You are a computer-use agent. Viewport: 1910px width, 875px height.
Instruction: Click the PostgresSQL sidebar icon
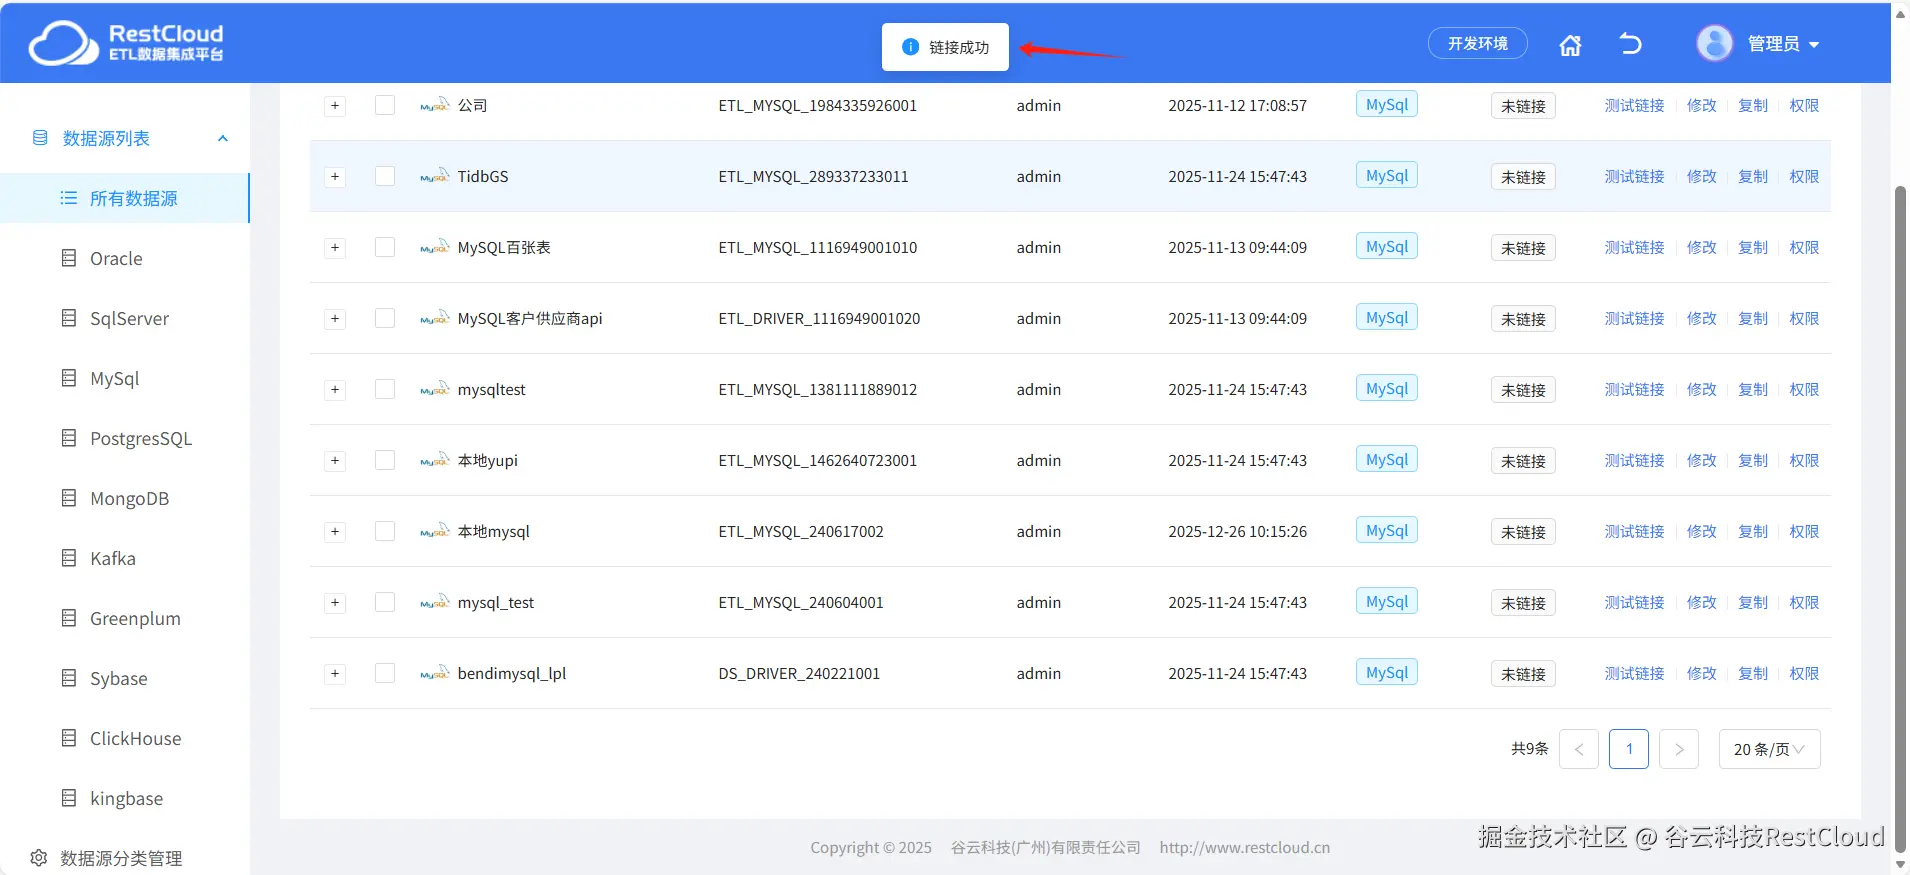69,438
